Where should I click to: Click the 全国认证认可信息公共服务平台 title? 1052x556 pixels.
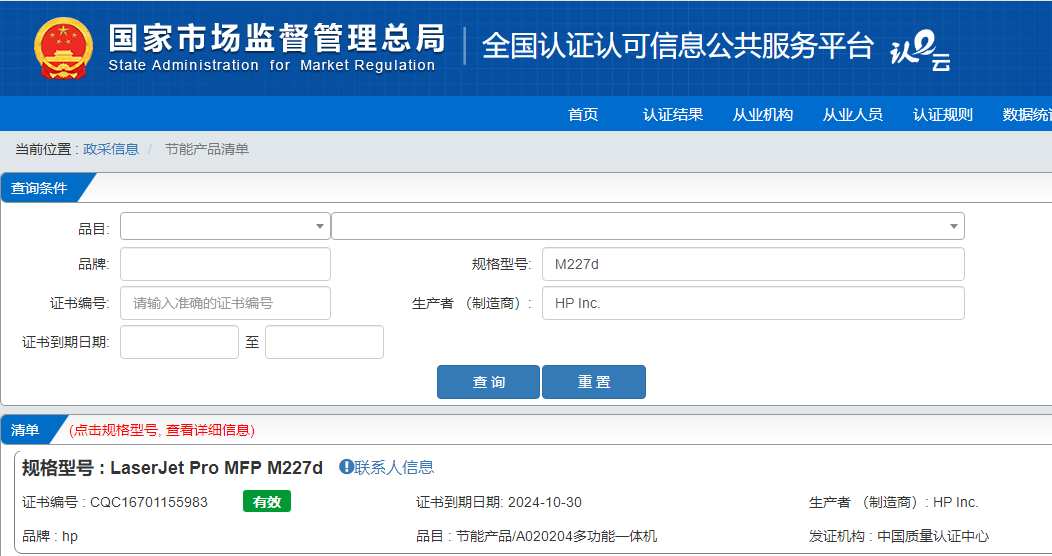(678, 46)
